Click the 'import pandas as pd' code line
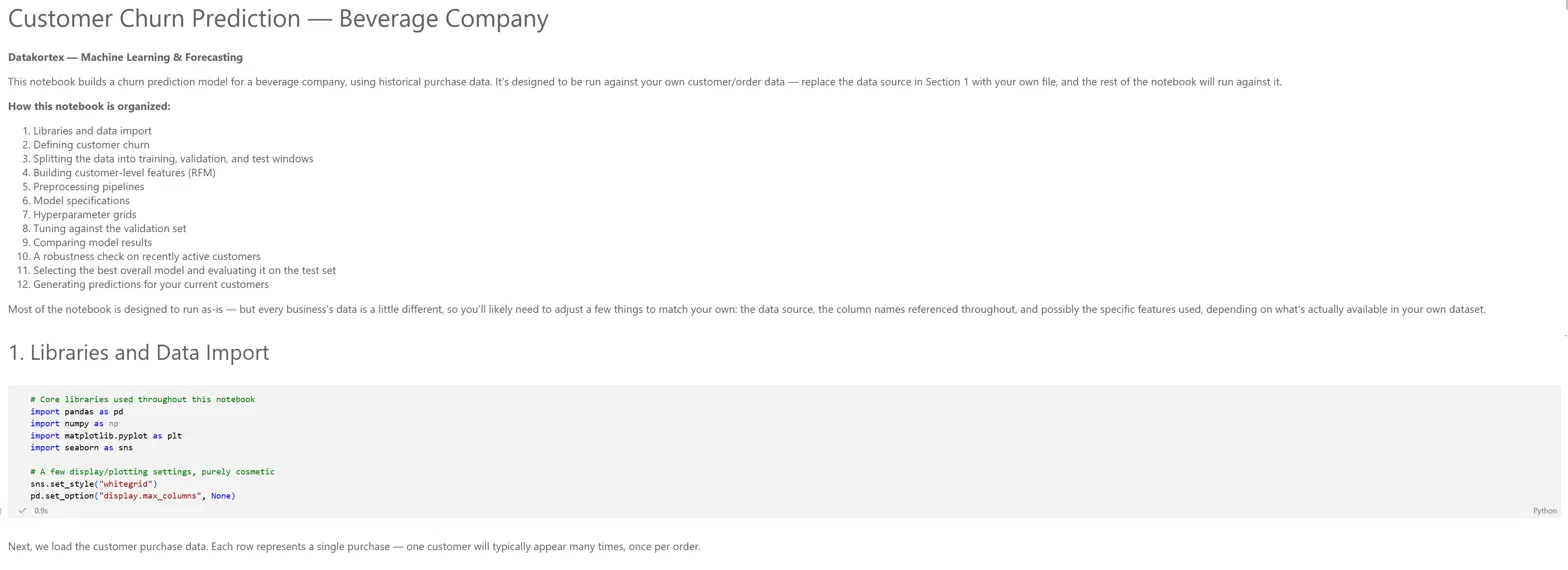Screen dimensions: 1568x570 pos(77,411)
